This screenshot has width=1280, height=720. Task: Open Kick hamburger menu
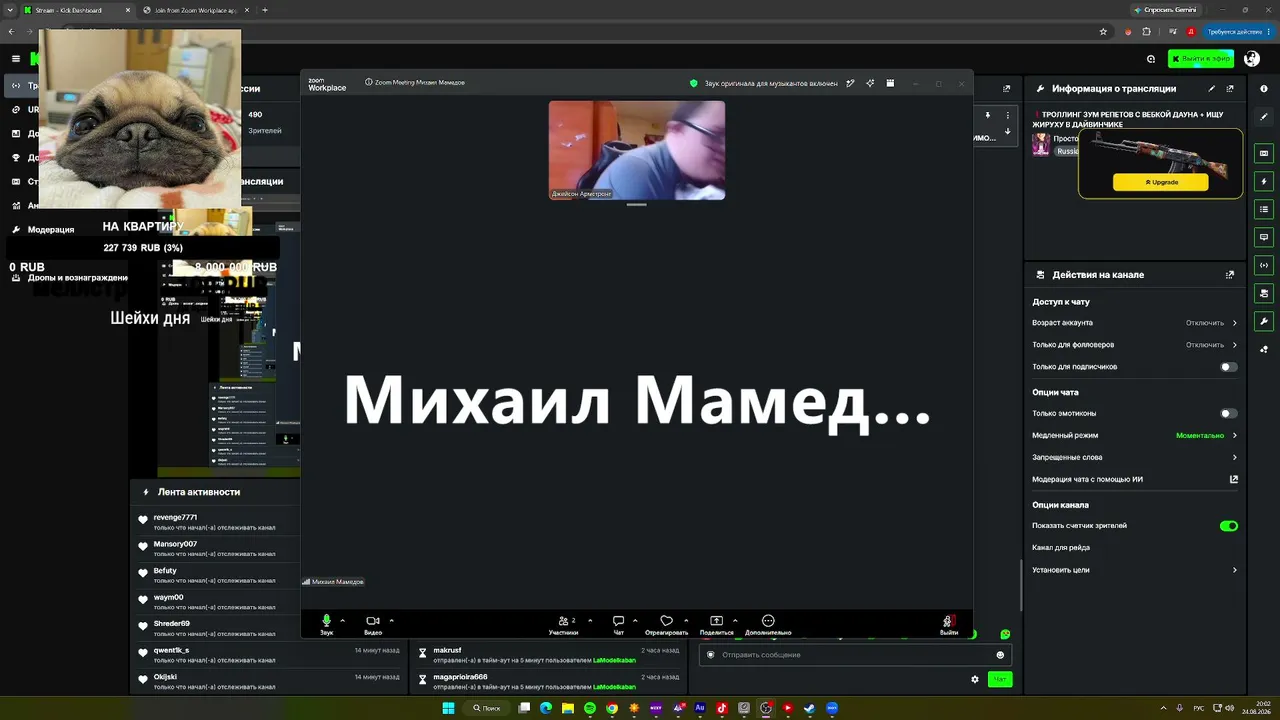click(15, 59)
